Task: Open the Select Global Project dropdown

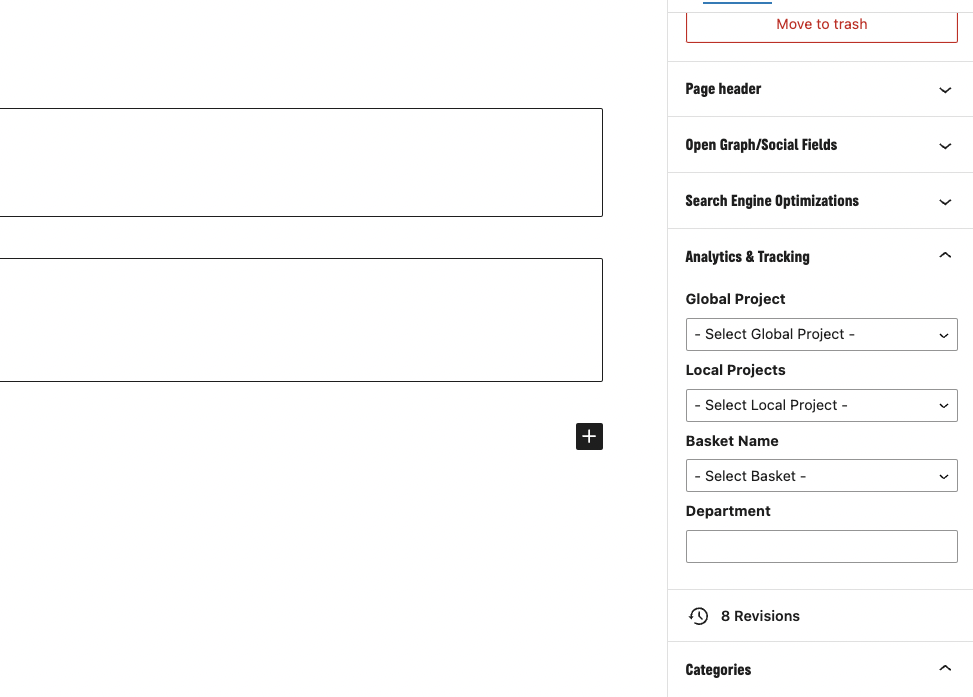Action: click(821, 335)
